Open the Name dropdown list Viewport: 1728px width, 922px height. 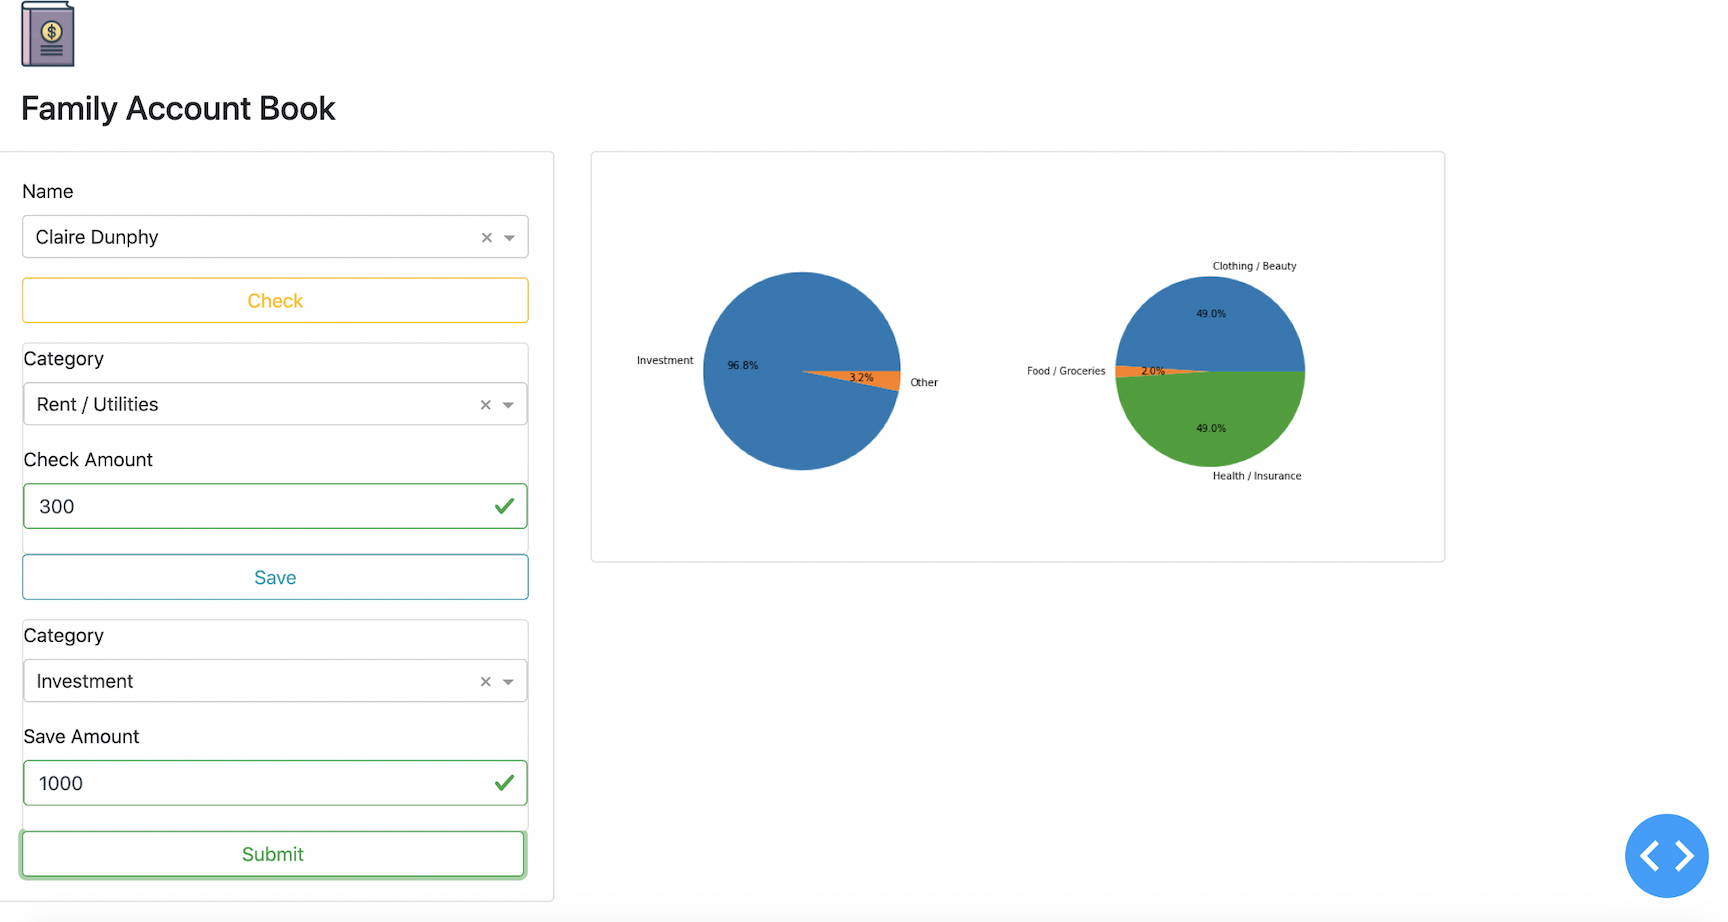coord(510,237)
